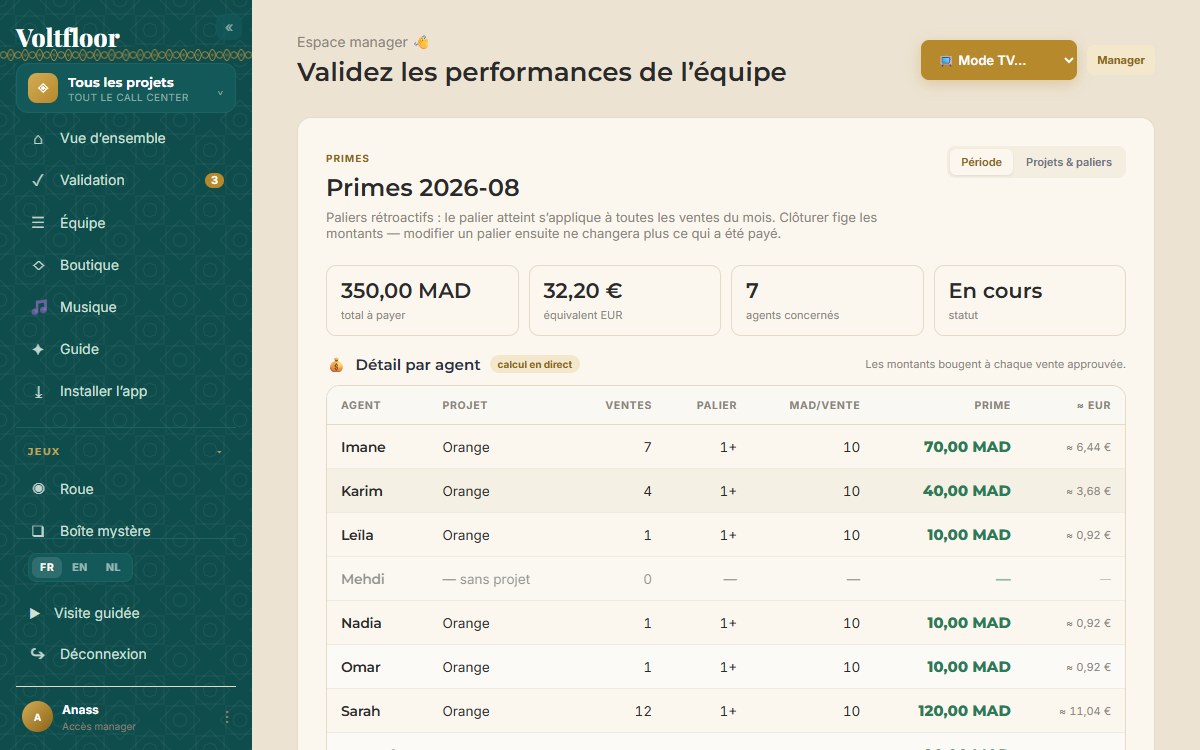Select the Sarah row

pyautogui.click(x=726, y=711)
